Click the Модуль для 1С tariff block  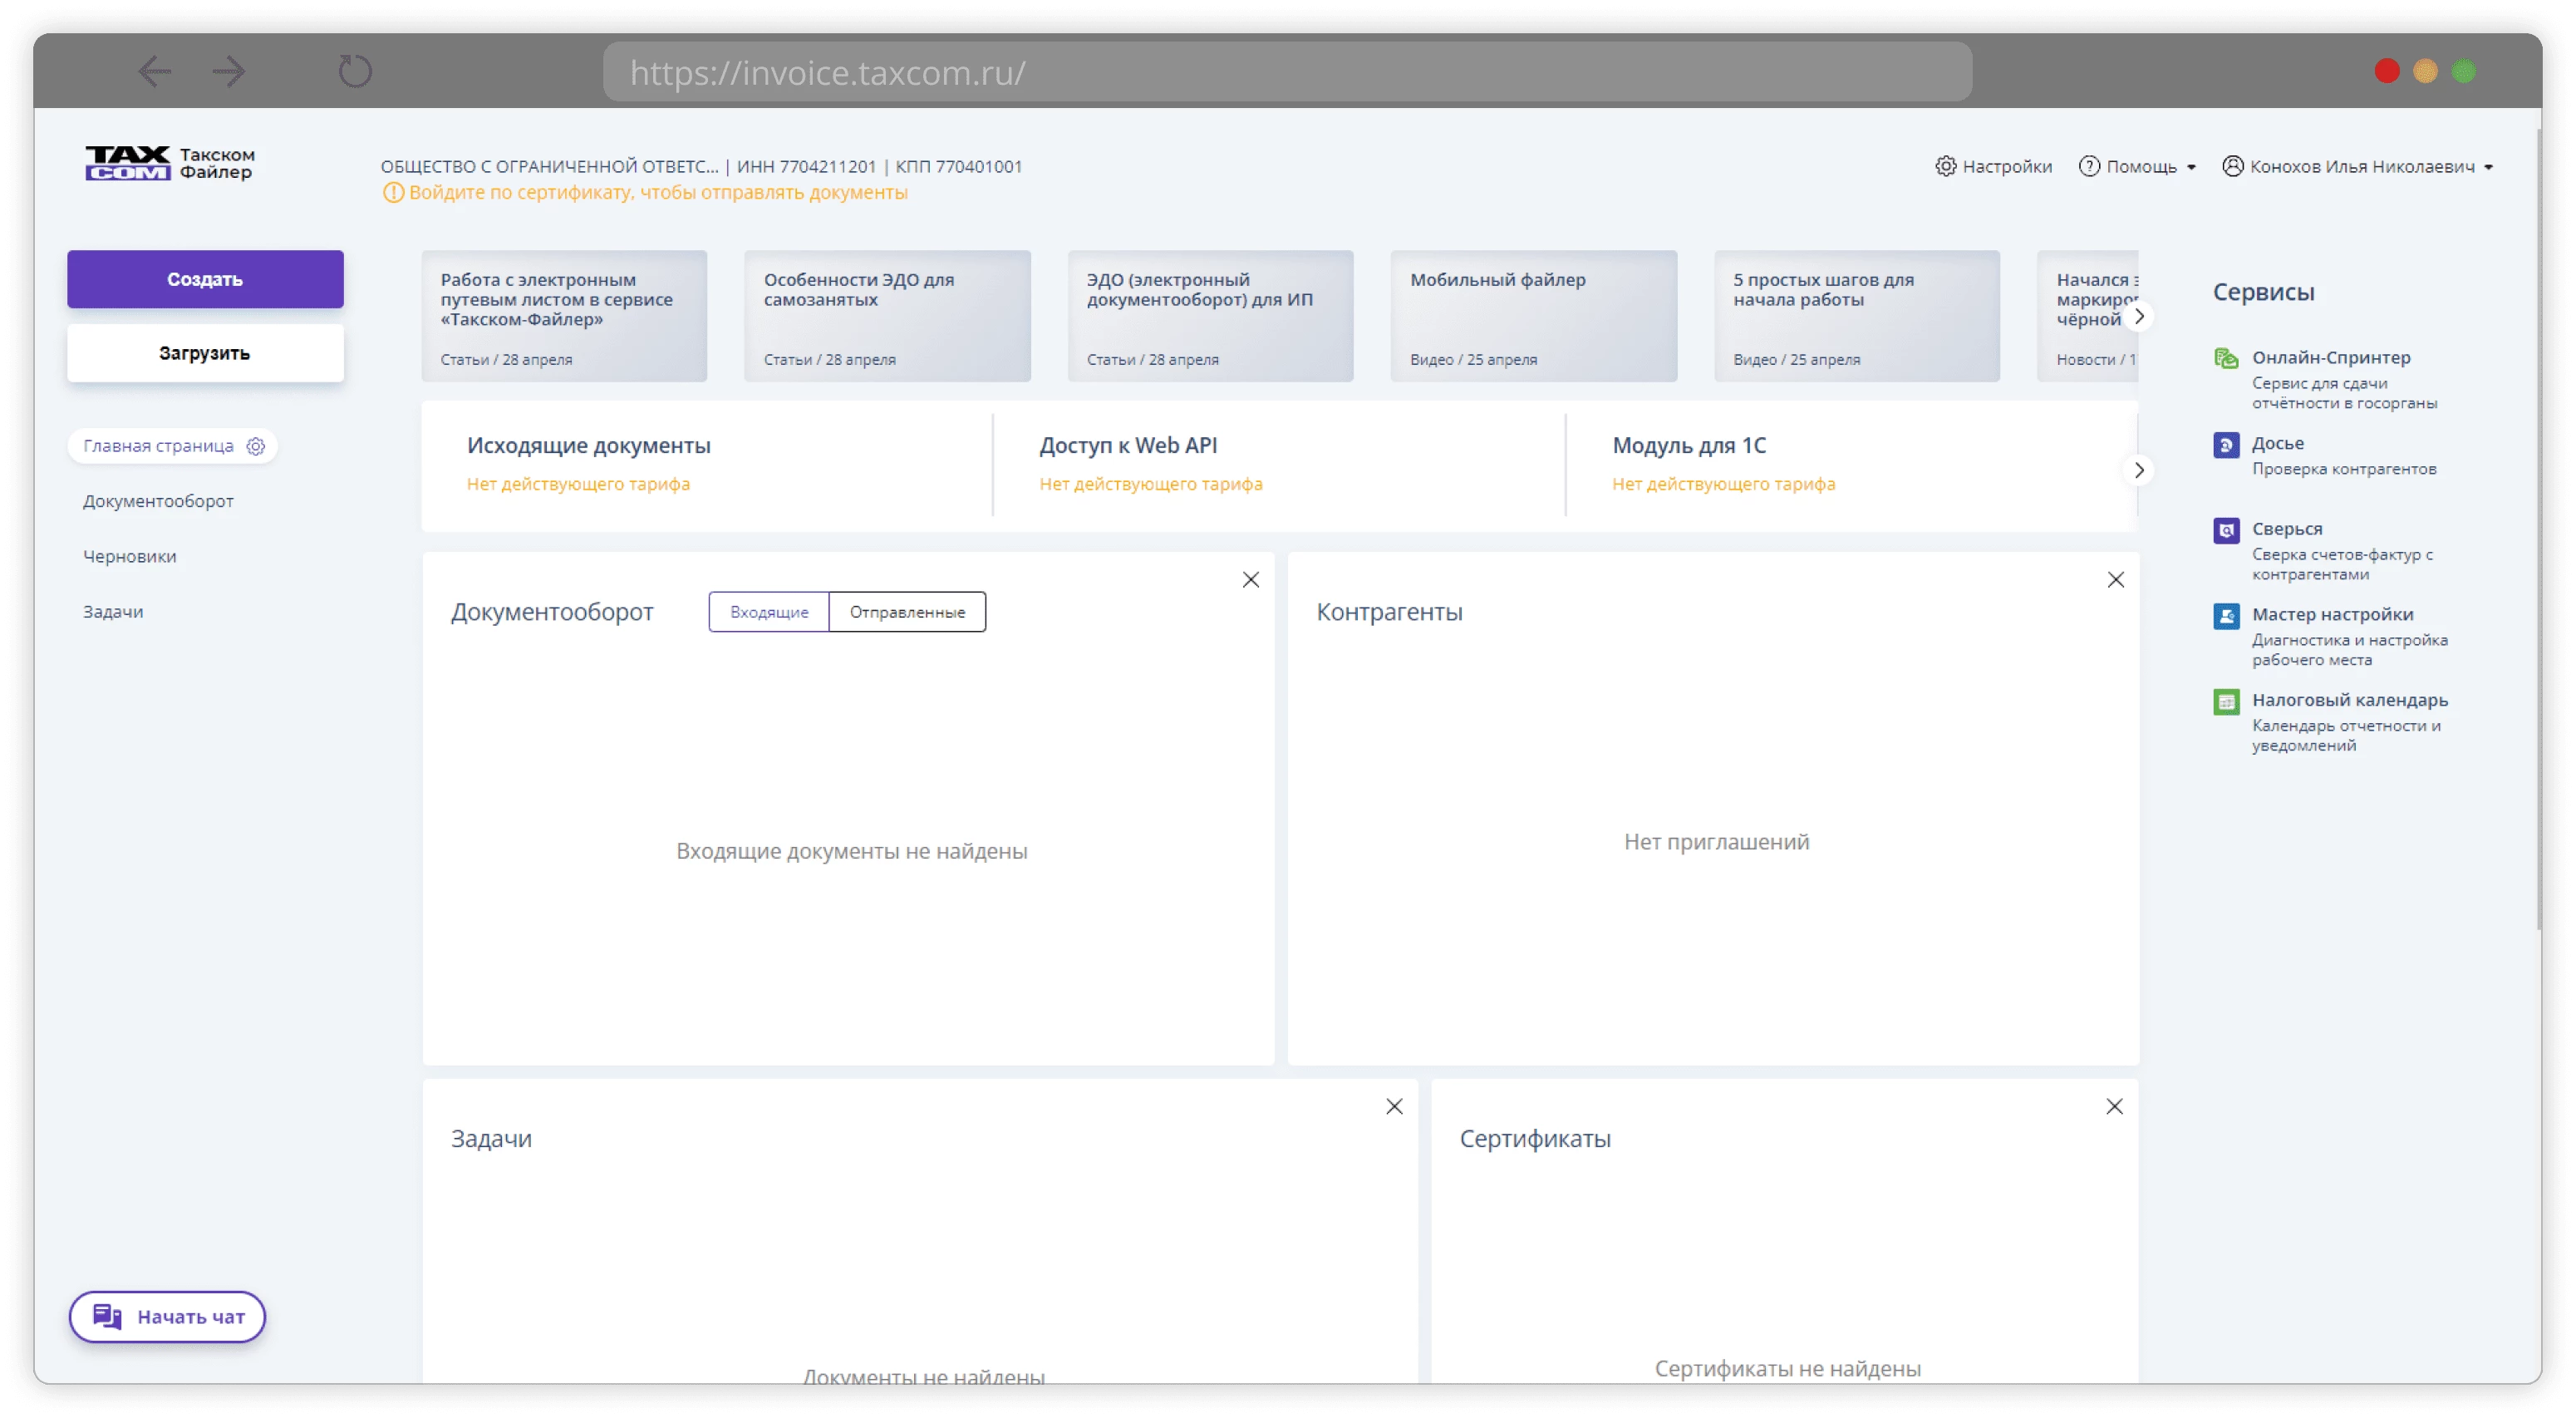[x=1851, y=466]
